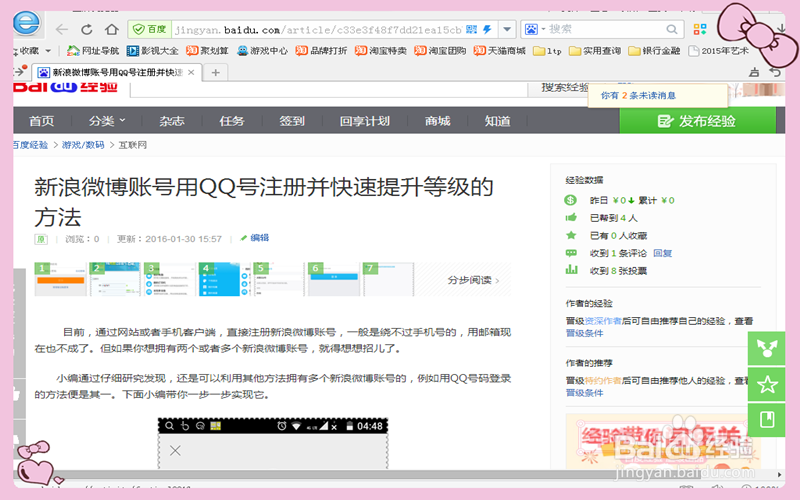
Task: Click the green star favorite button
Action: pos(767,384)
